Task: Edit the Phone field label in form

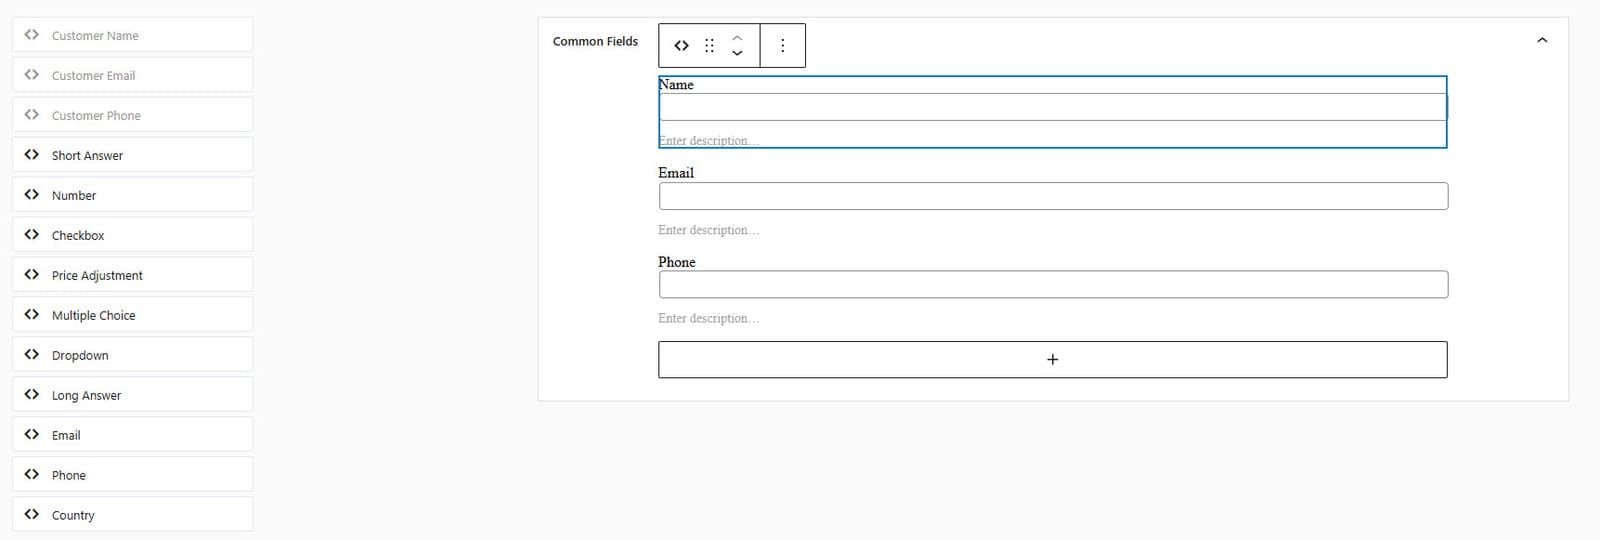Action: (677, 262)
